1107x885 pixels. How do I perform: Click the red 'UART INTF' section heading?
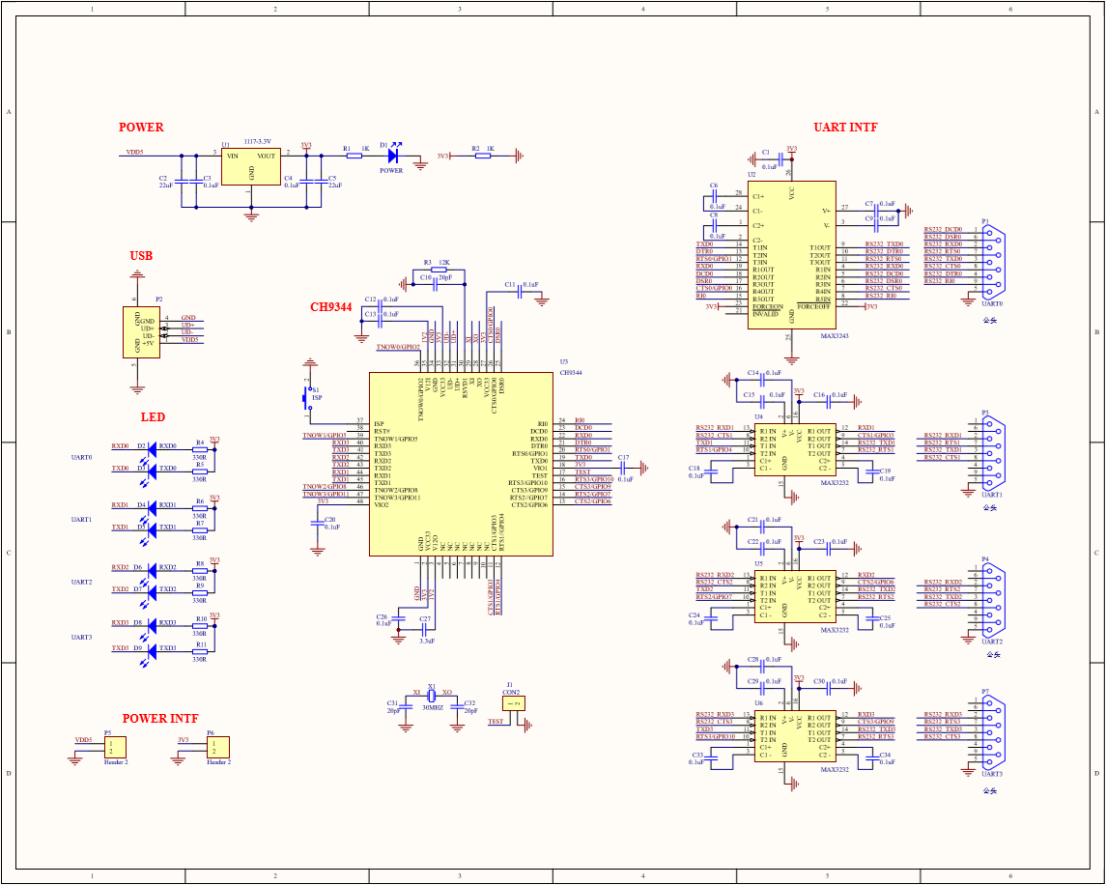(x=846, y=127)
